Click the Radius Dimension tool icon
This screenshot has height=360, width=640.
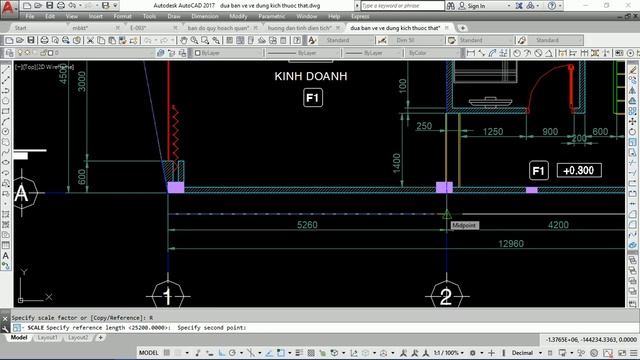(517, 53)
